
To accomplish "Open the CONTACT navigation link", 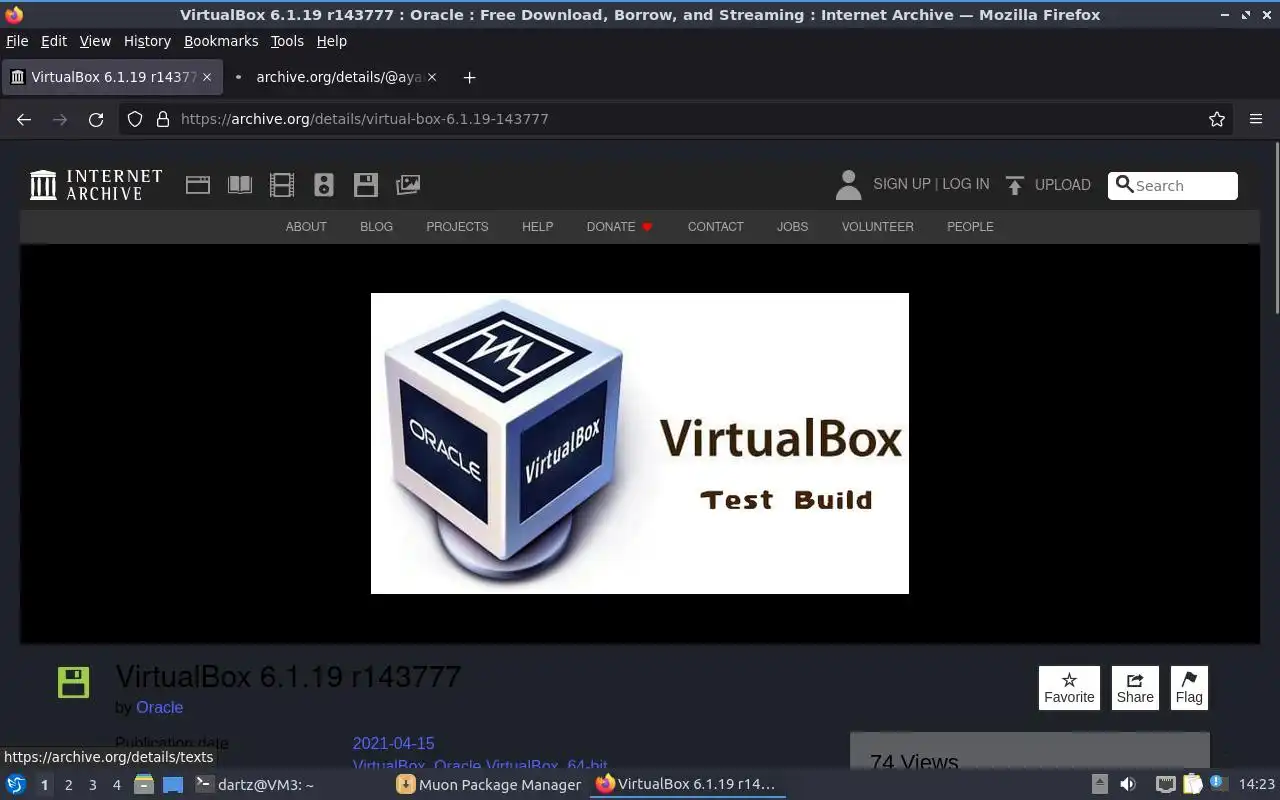I will click(715, 227).
